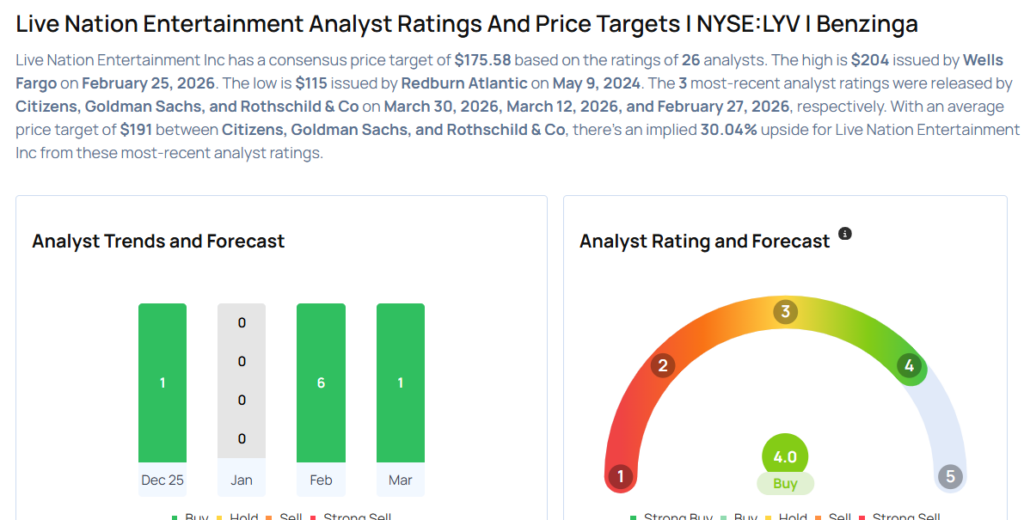The height and width of the screenshot is (520, 1024).
Task: Click gauge marker number 1
Action: [620, 476]
